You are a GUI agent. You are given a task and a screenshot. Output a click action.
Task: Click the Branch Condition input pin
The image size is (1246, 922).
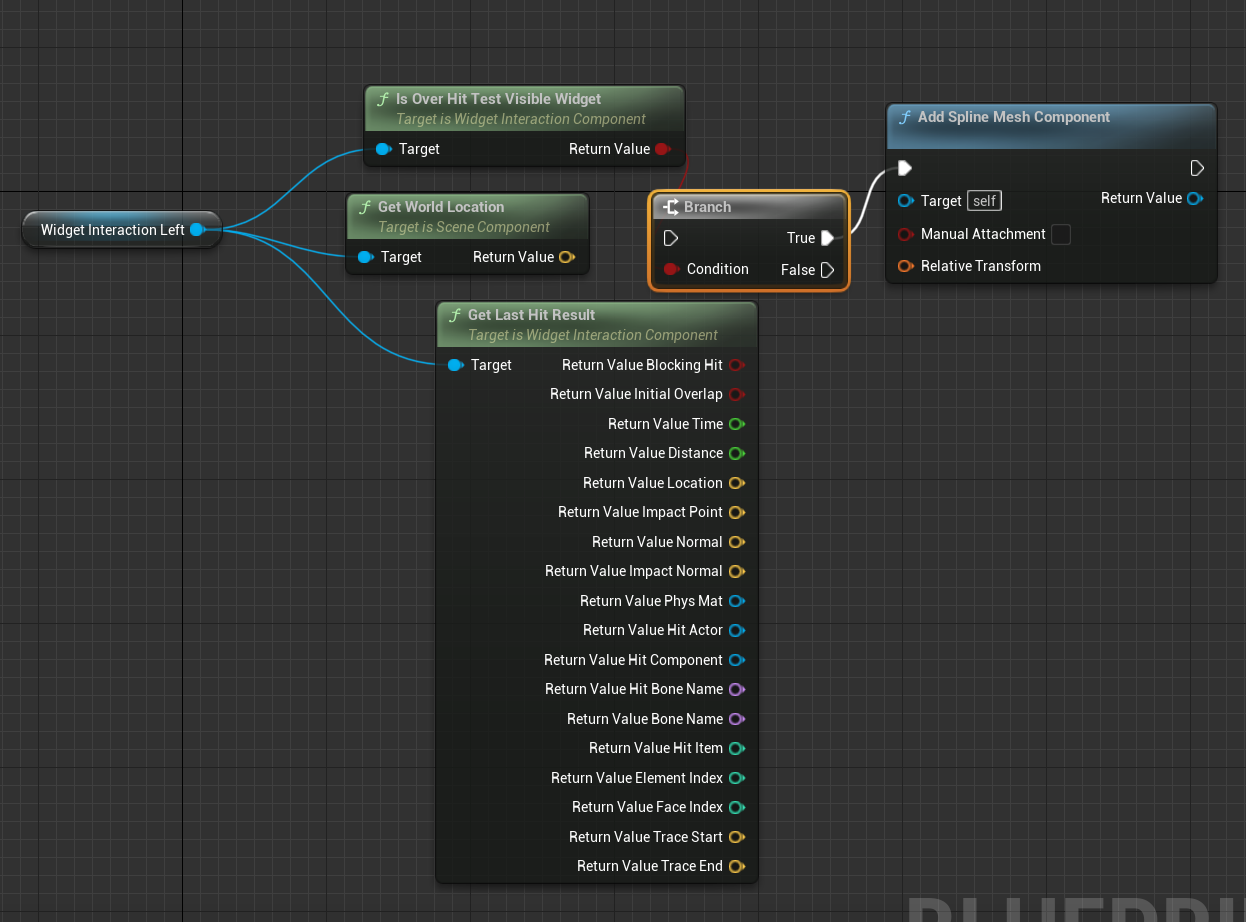point(671,270)
